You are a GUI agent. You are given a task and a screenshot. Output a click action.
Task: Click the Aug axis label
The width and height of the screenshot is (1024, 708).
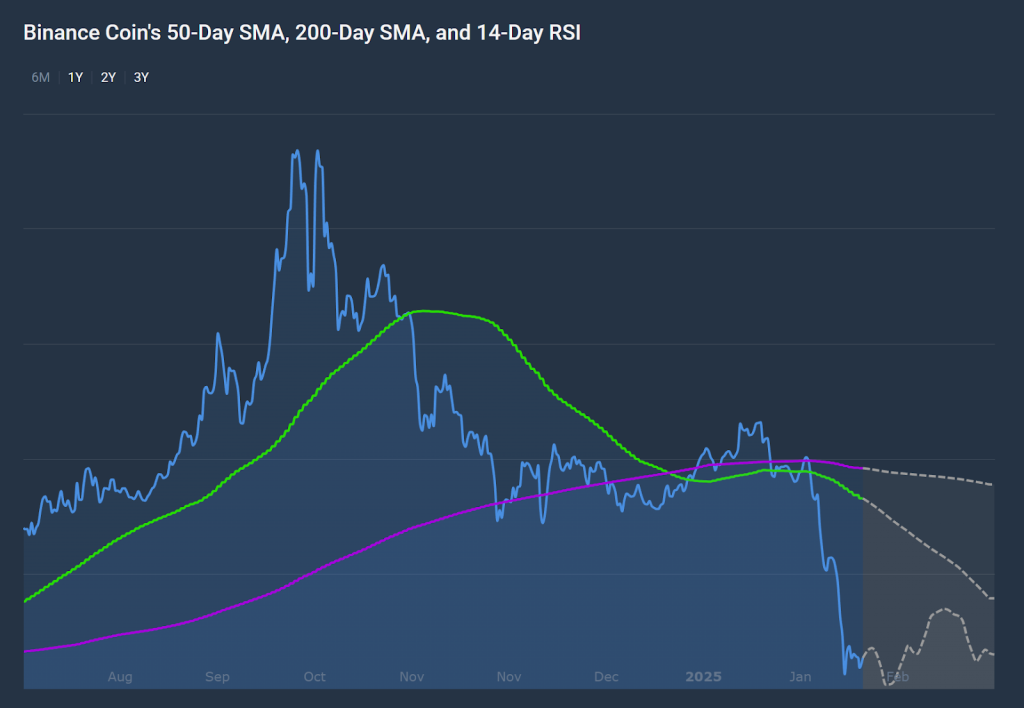tap(120, 677)
